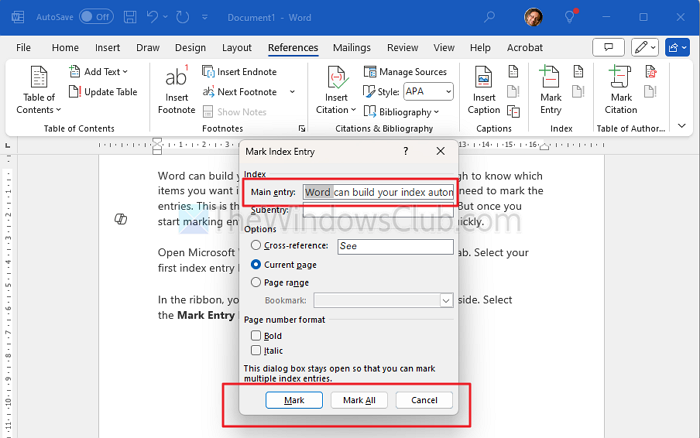Screen dimensions: 700x438
Task: Click the Save icon in title bar
Action: 130,17
